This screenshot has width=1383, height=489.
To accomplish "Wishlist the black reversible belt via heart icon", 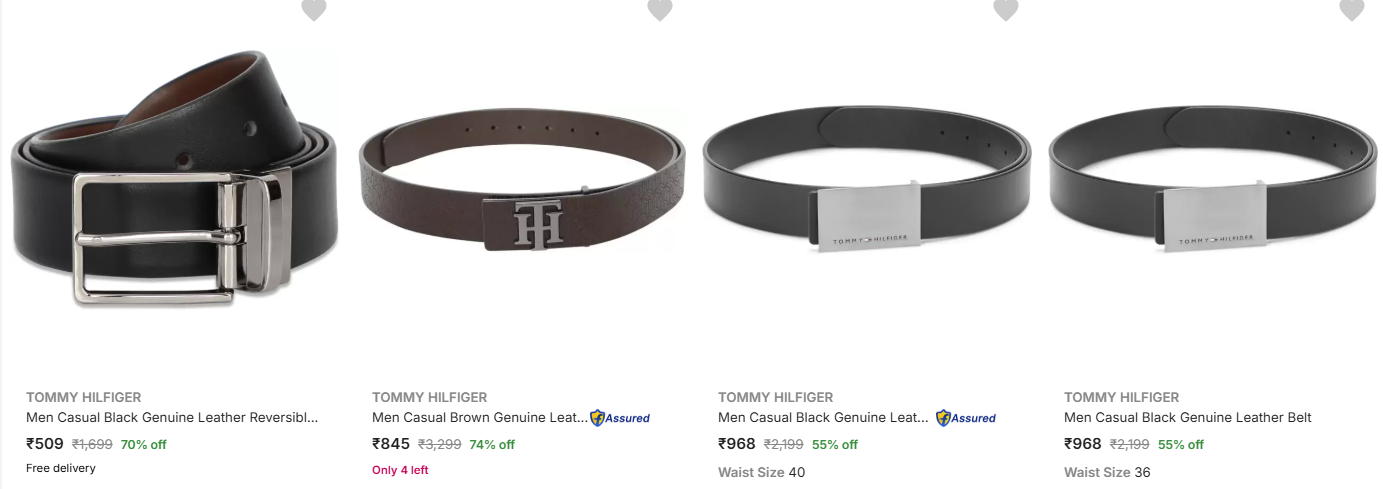I will (314, 10).
